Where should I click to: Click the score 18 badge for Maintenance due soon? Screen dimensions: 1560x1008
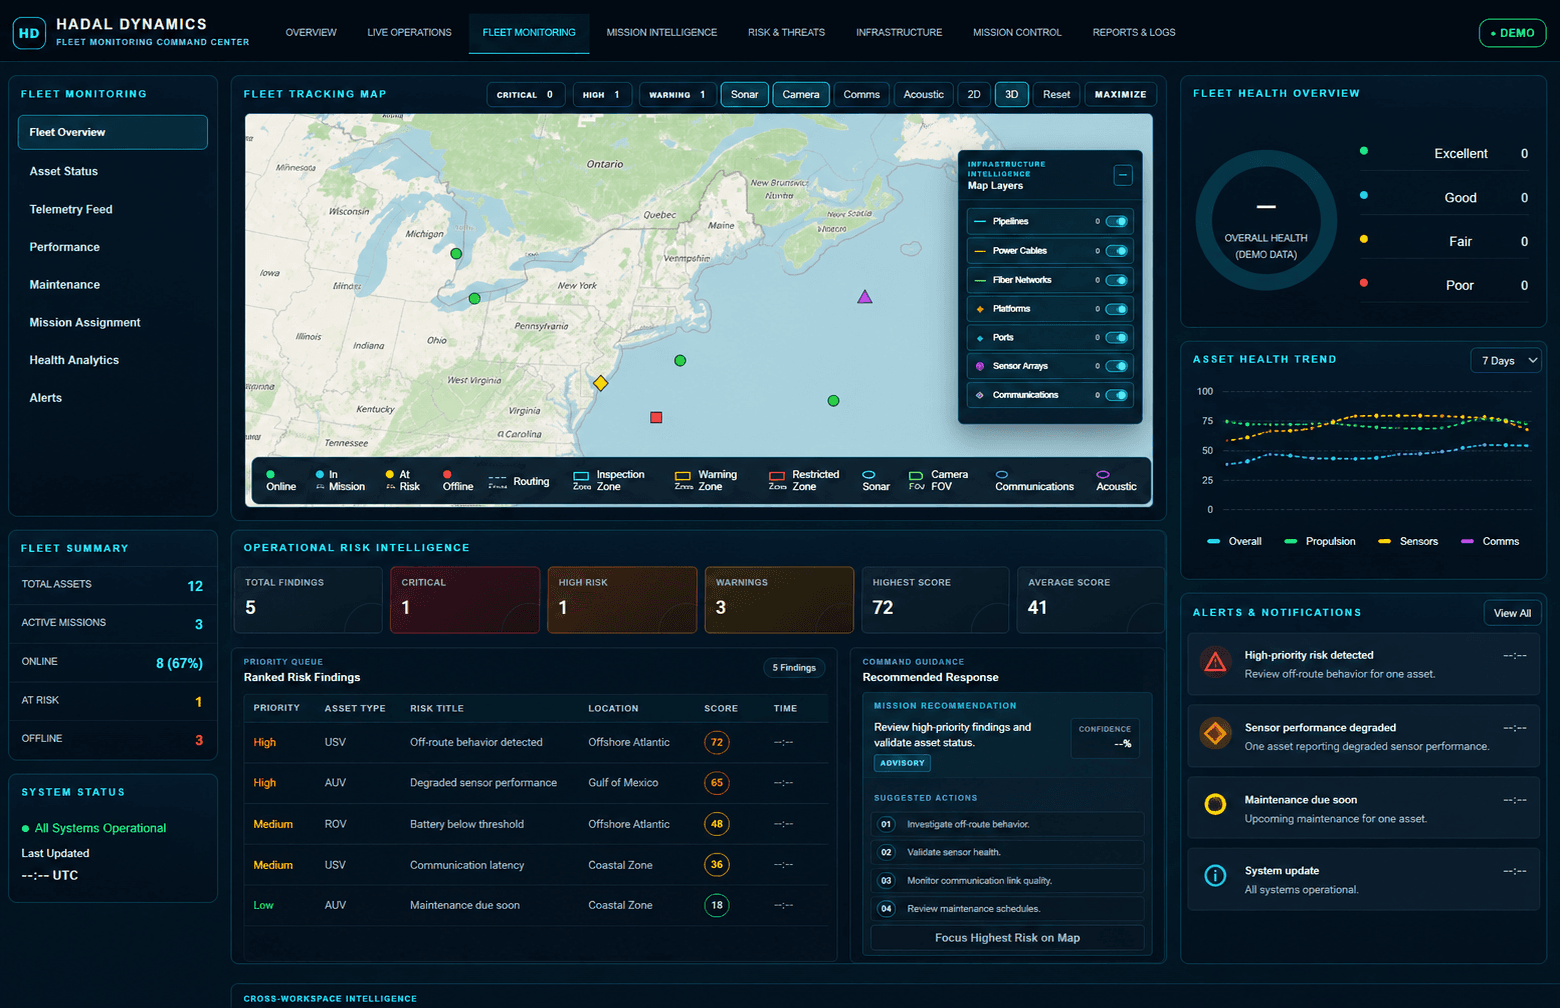(716, 905)
